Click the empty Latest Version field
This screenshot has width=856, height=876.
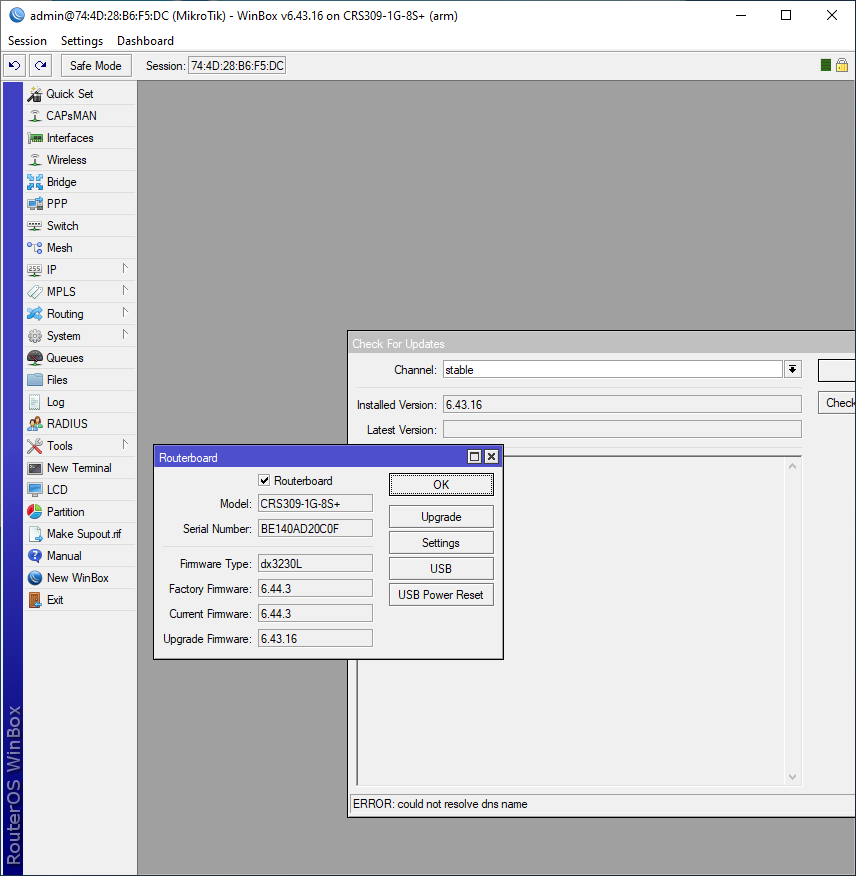[x=622, y=429]
